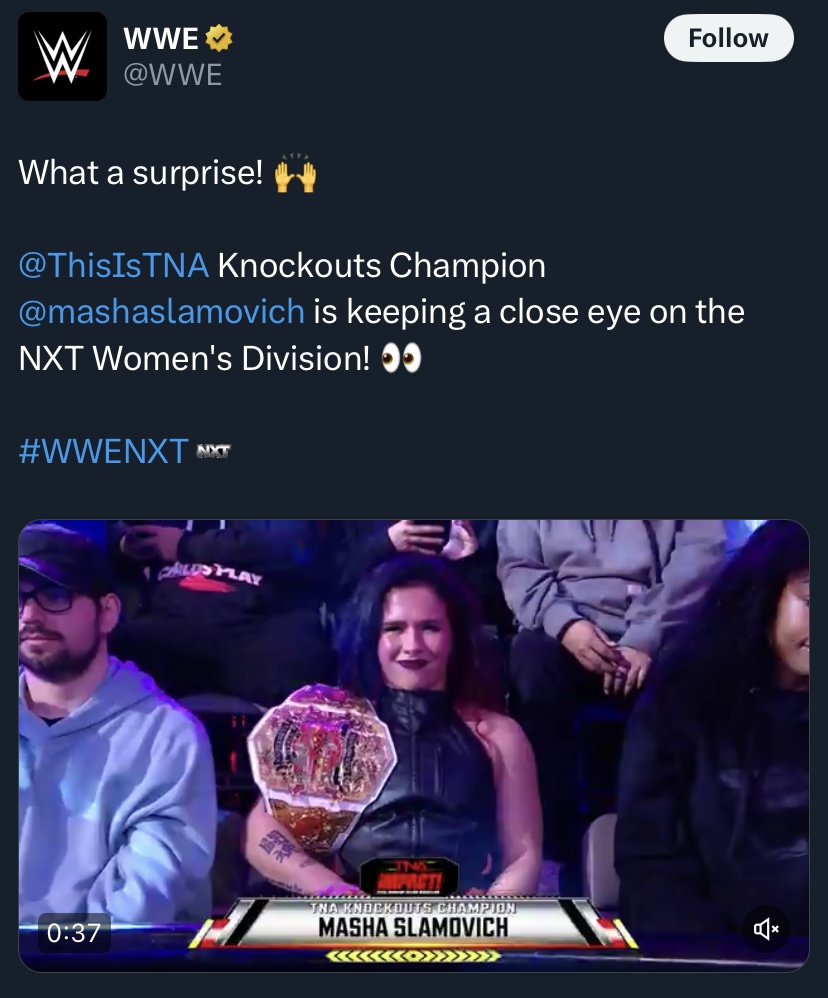Click the NXT hashflag icon after the hashtag
Viewport: 828px width, 998px height.
tap(213, 451)
